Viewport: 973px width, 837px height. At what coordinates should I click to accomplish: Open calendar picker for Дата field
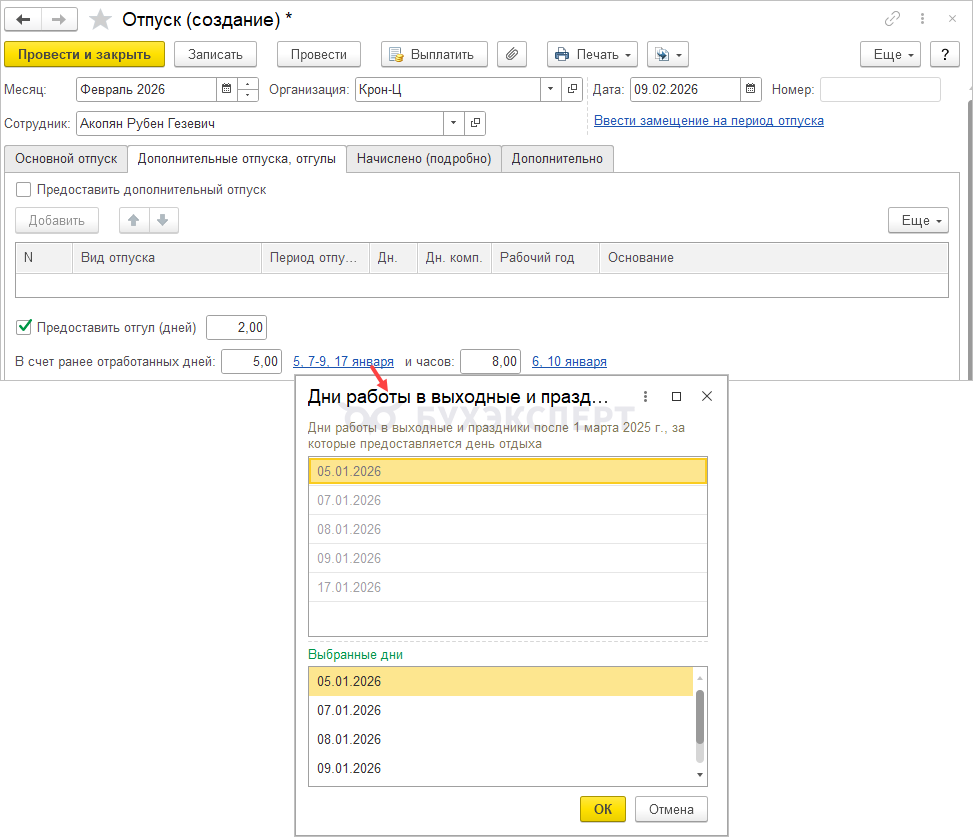tap(751, 89)
